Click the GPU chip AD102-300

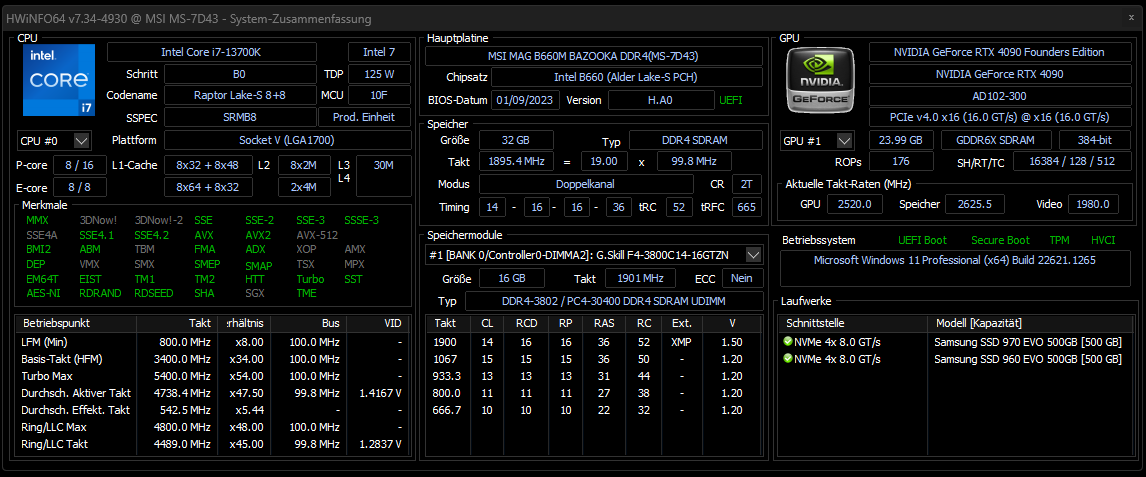[1000, 96]
